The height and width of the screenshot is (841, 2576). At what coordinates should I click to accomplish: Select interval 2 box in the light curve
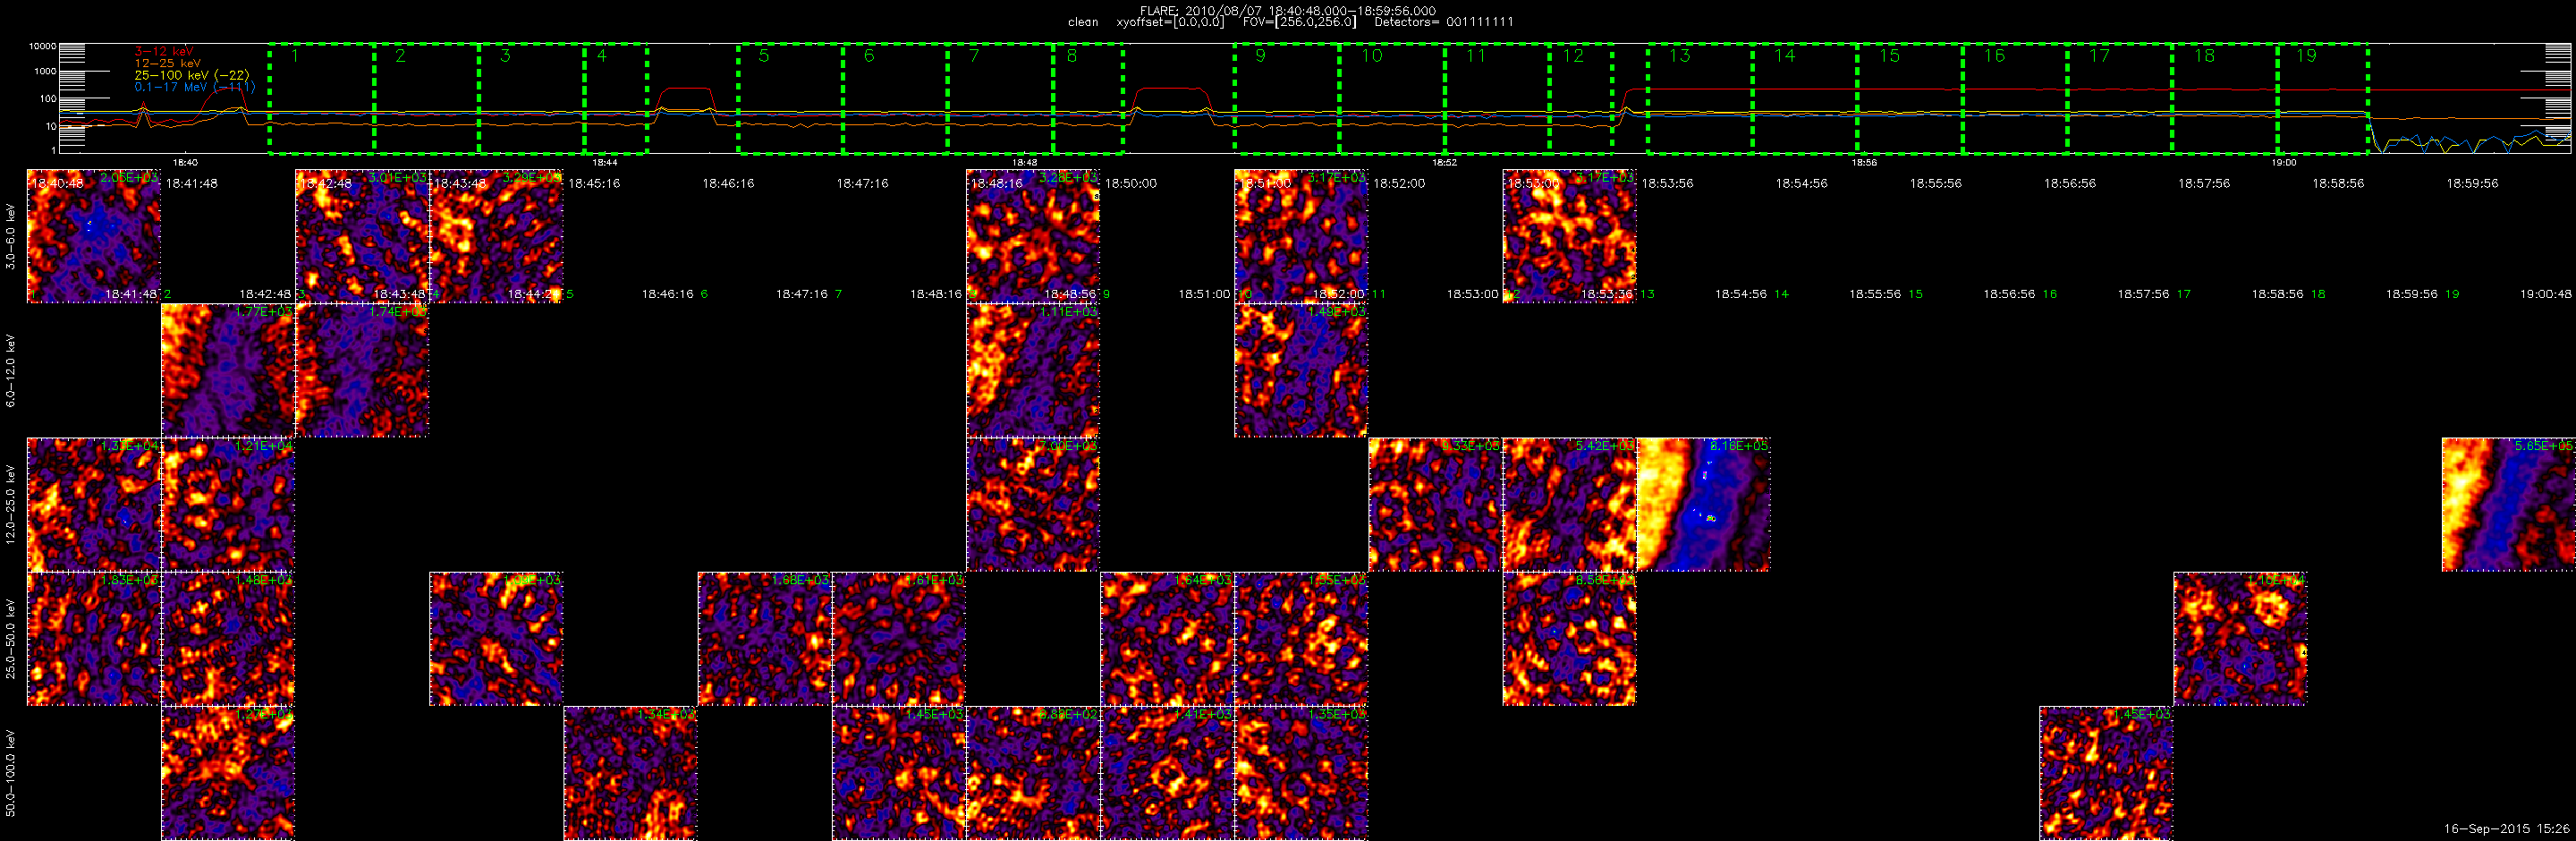(427, 98)
